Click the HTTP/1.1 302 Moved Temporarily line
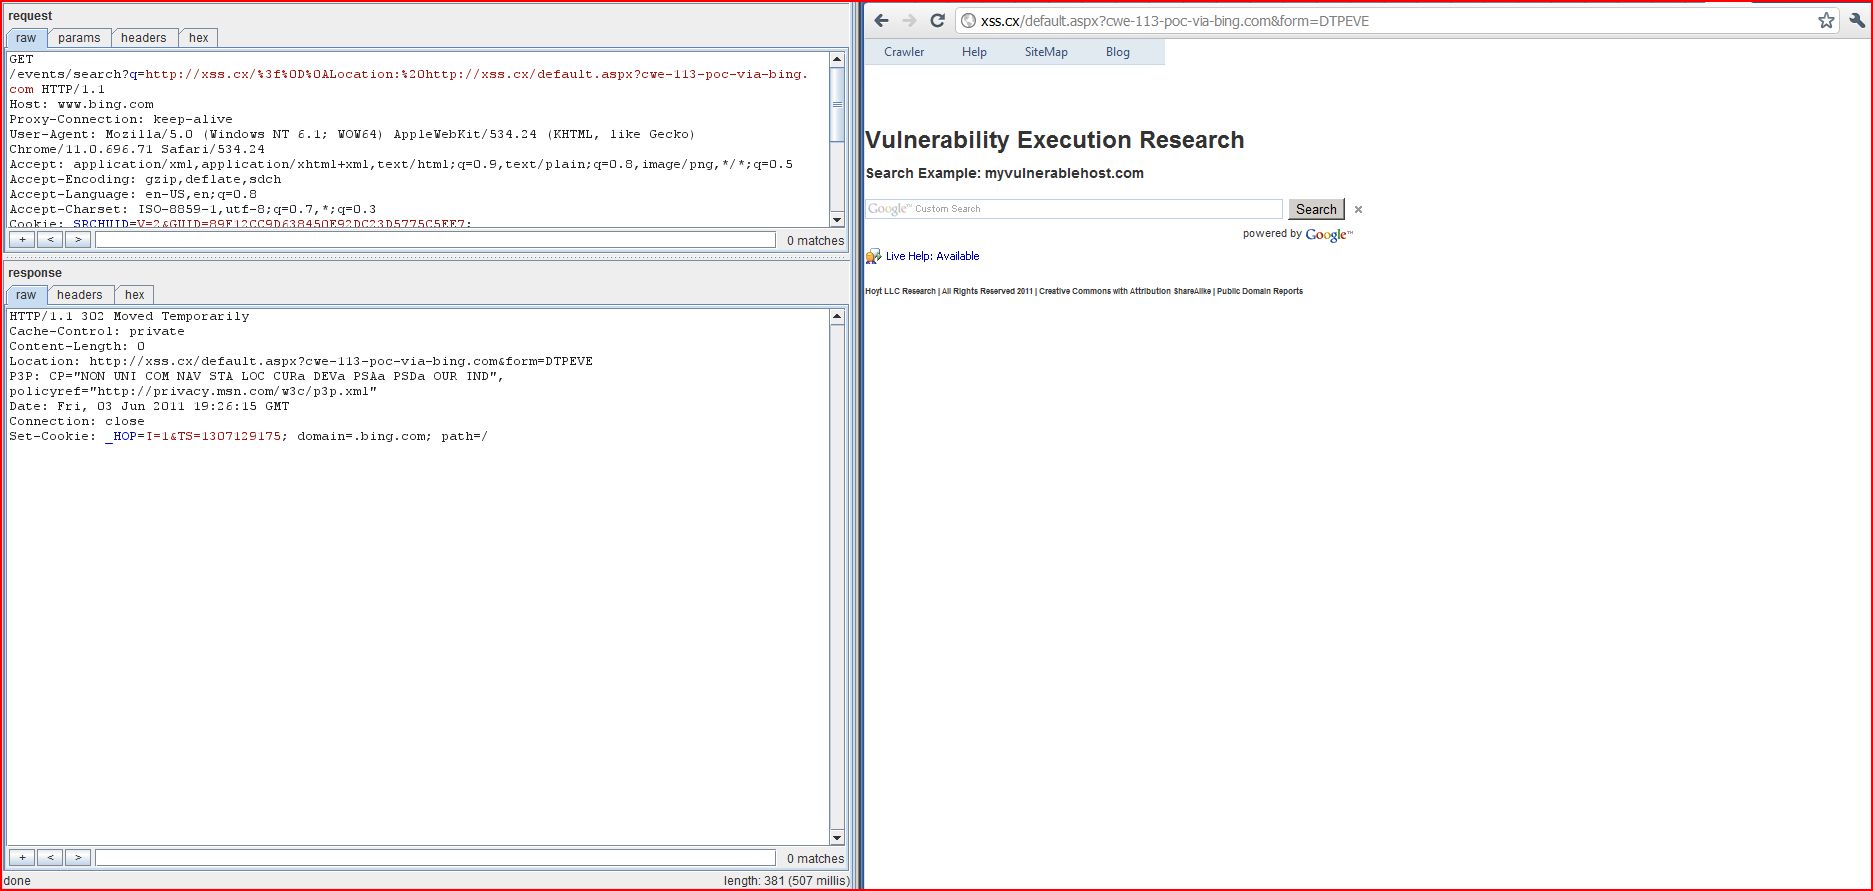This screenshot has width=1873, height=891. coord(129,316)
